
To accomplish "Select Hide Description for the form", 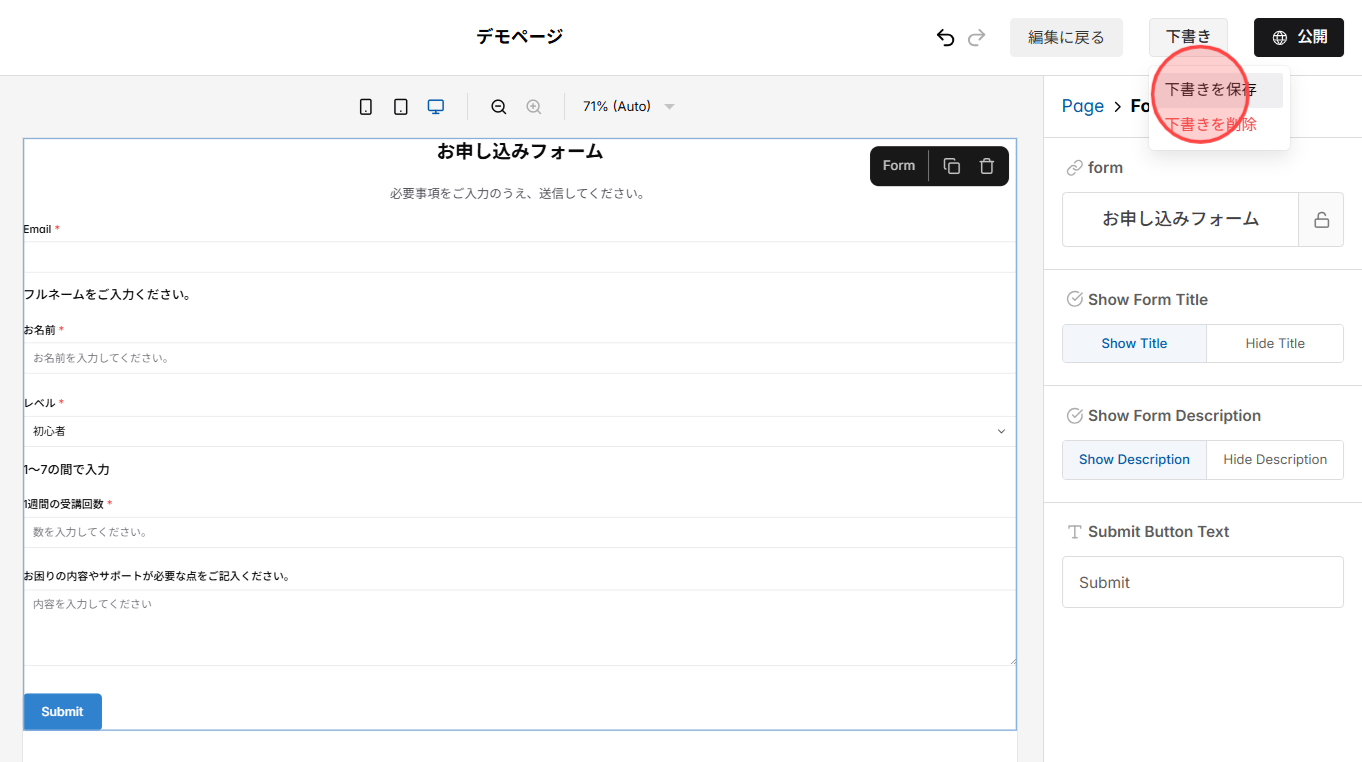I will 1275,459.
